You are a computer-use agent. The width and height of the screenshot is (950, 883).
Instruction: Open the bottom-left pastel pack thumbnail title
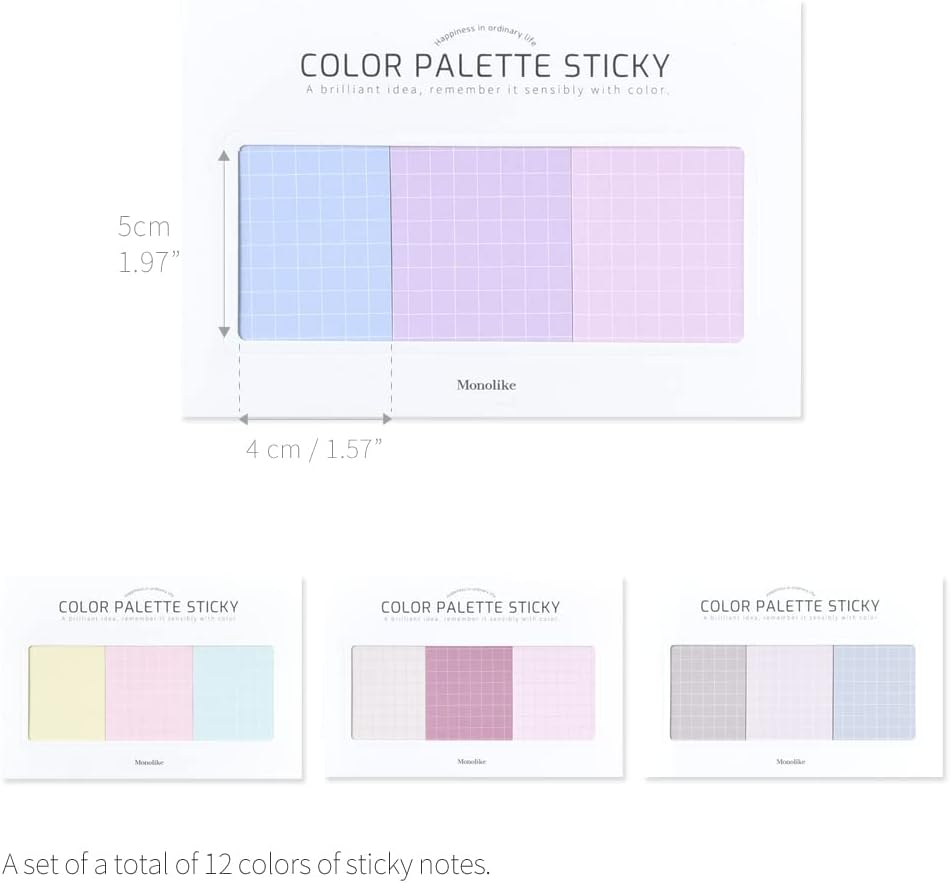click(148, 606)
